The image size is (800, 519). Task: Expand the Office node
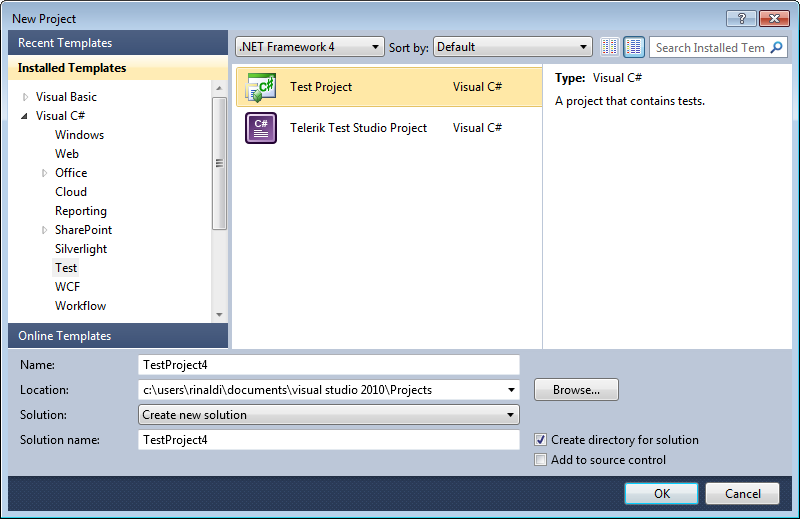[x=44, y=173]
